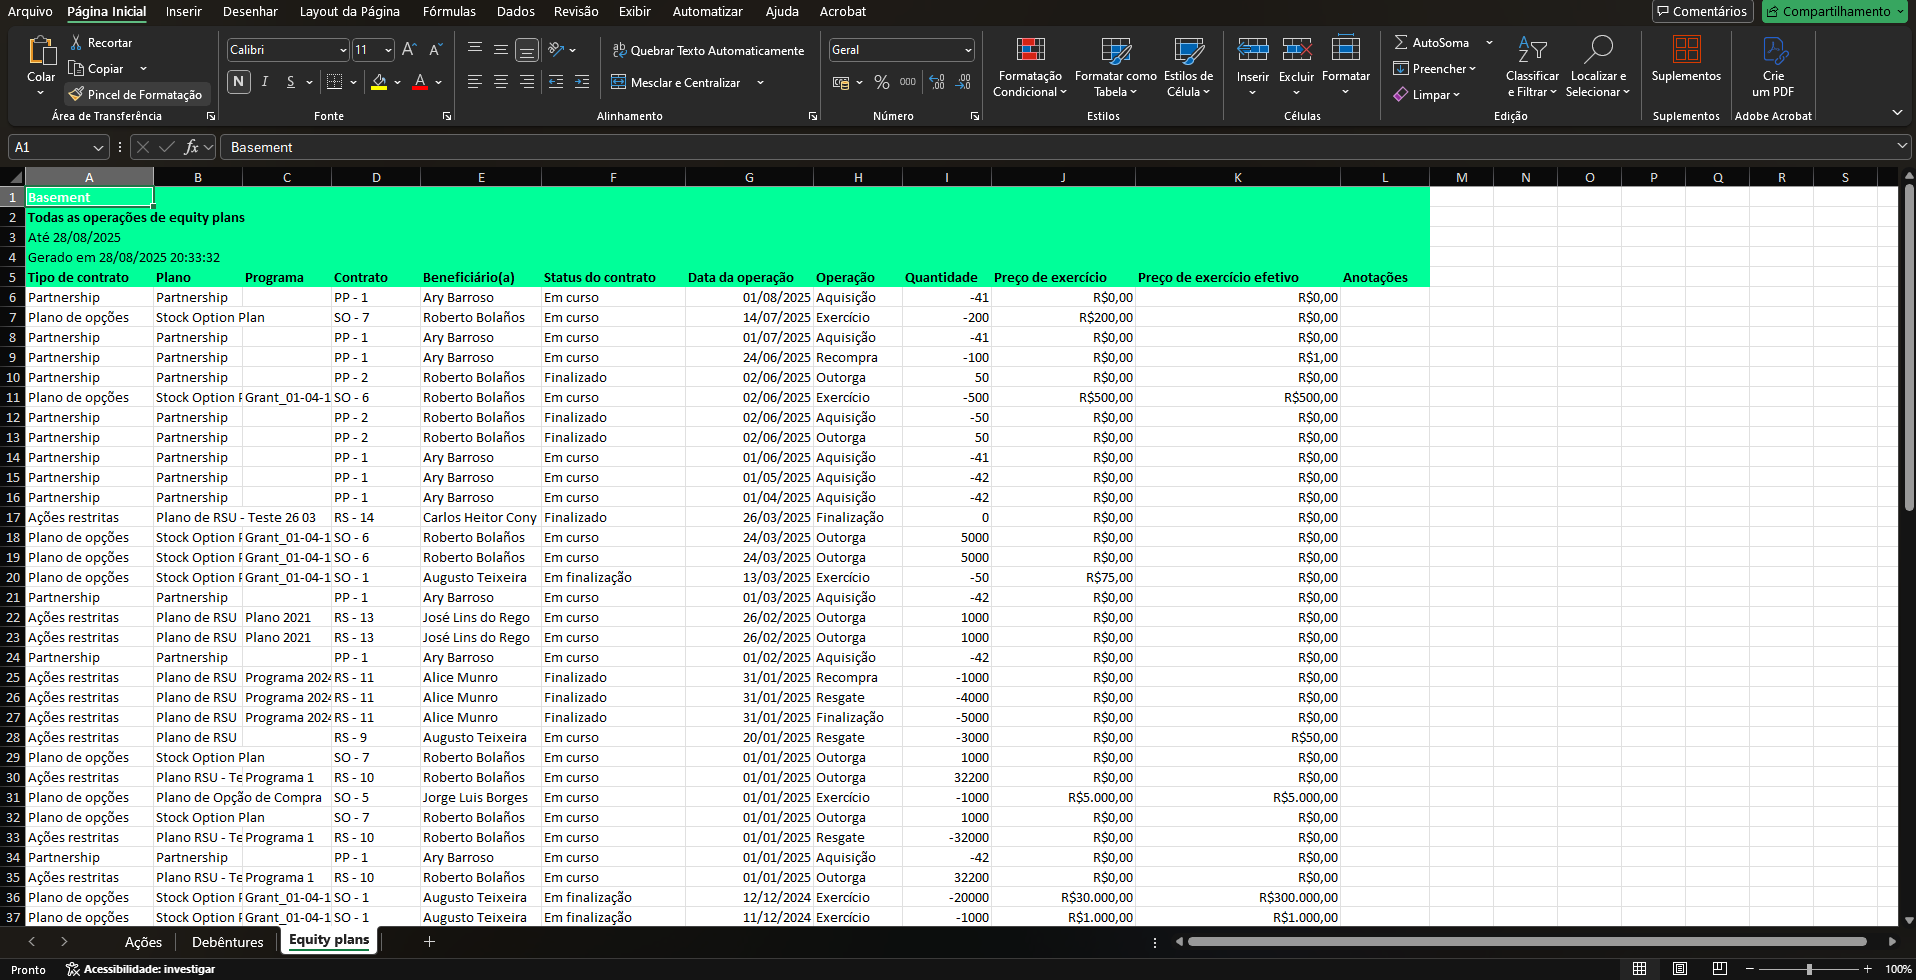
Task: Toggle bold (N) formatting
Action: pyautogui.click(x=238, y=82)
